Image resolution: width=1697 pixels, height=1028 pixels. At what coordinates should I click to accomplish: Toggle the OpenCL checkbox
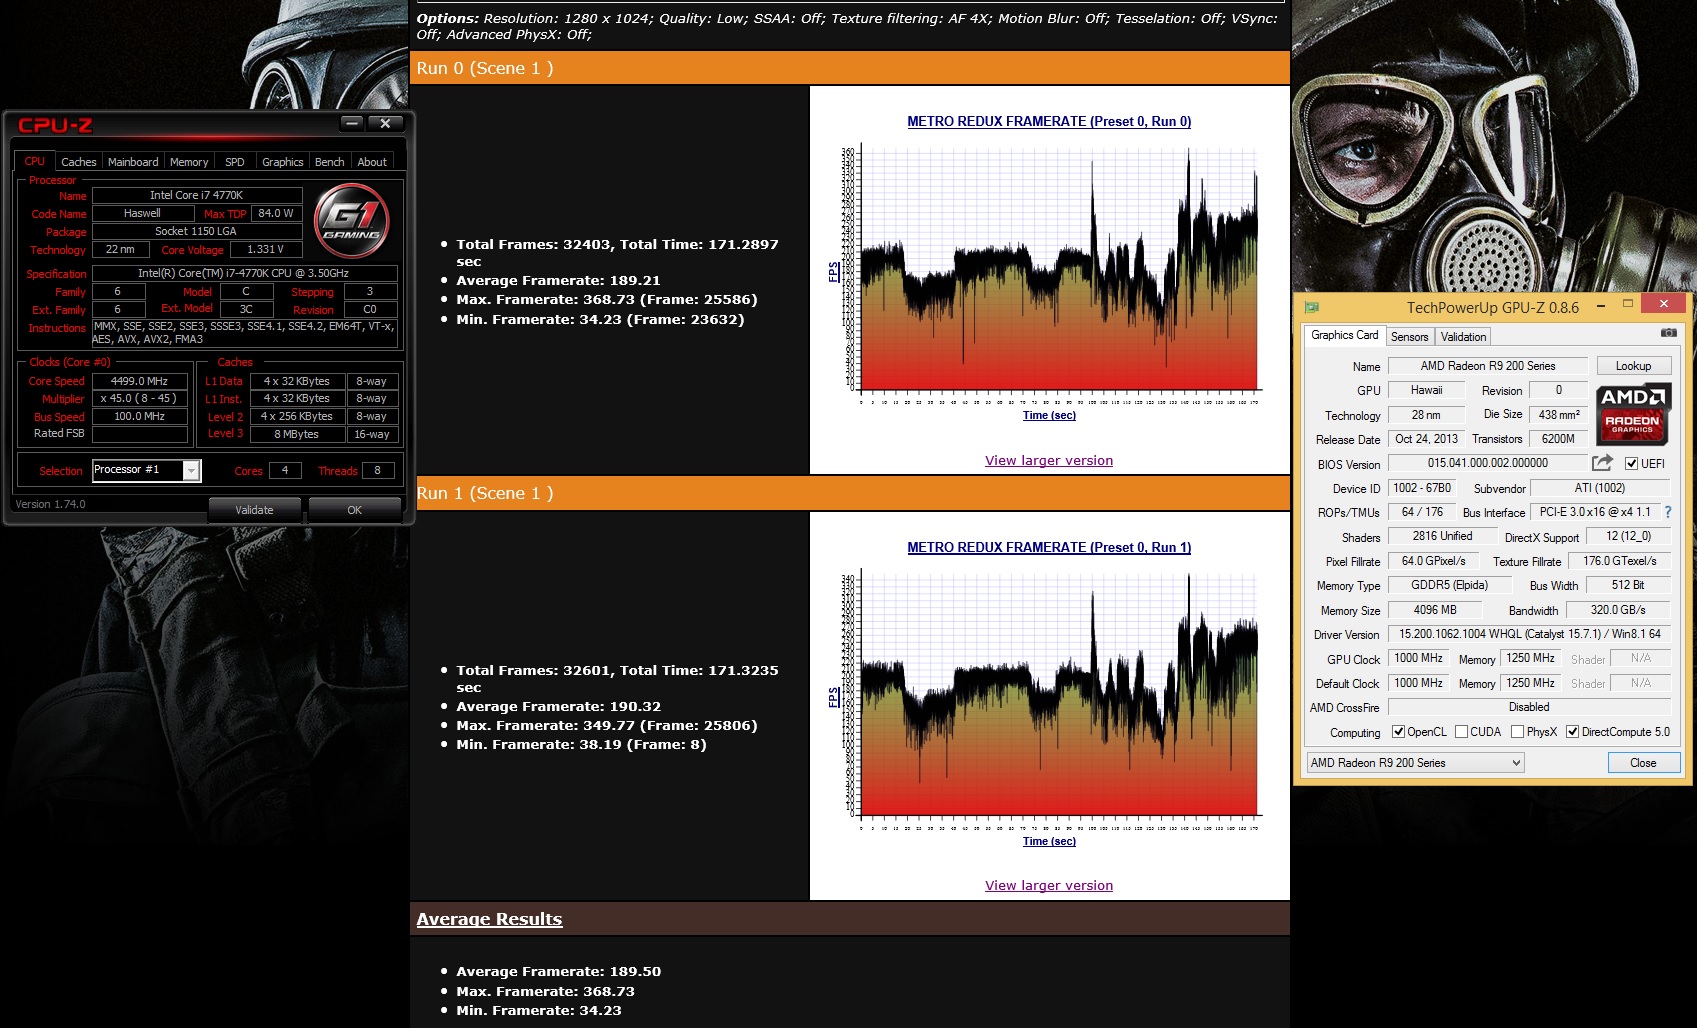point(1398,732)
